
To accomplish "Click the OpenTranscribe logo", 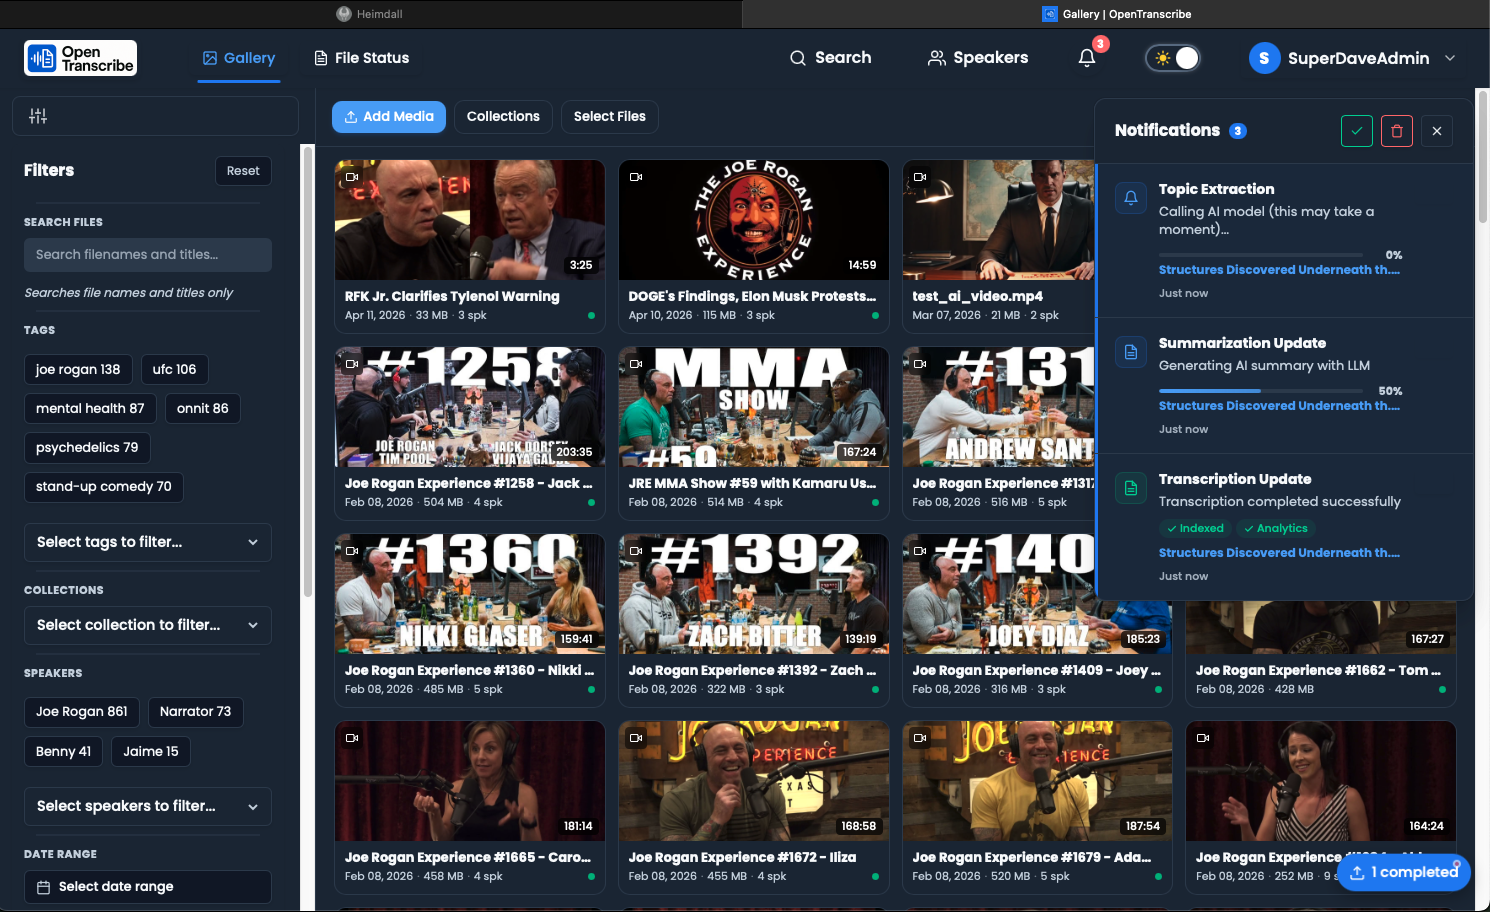I will tap(80, 58).
